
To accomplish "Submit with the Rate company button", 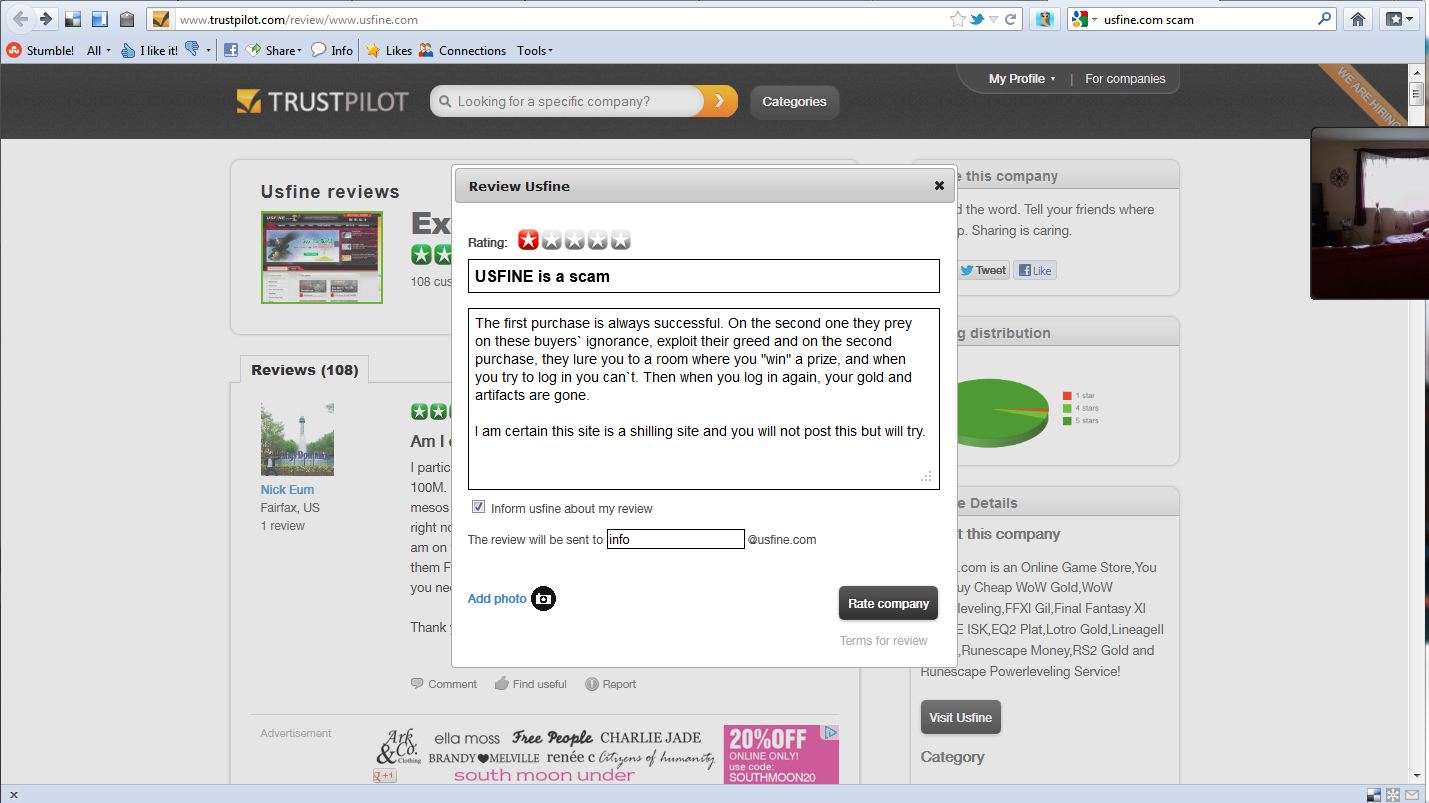I will coord(888,603).
